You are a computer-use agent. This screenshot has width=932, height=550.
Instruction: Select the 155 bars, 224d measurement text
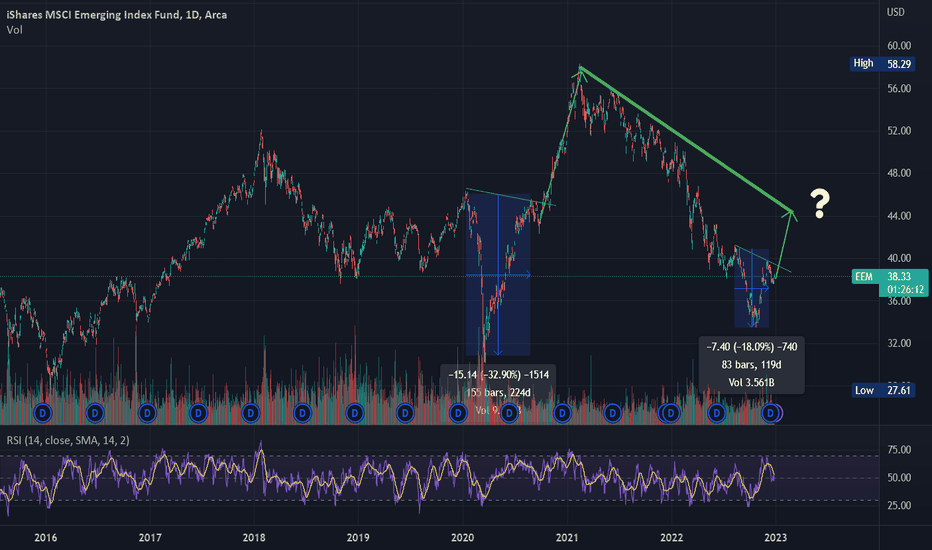(498, 392)
